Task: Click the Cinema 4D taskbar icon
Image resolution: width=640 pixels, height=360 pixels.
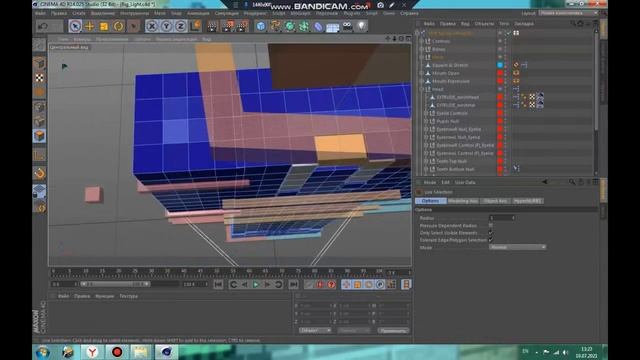Action: click(166, 352)
